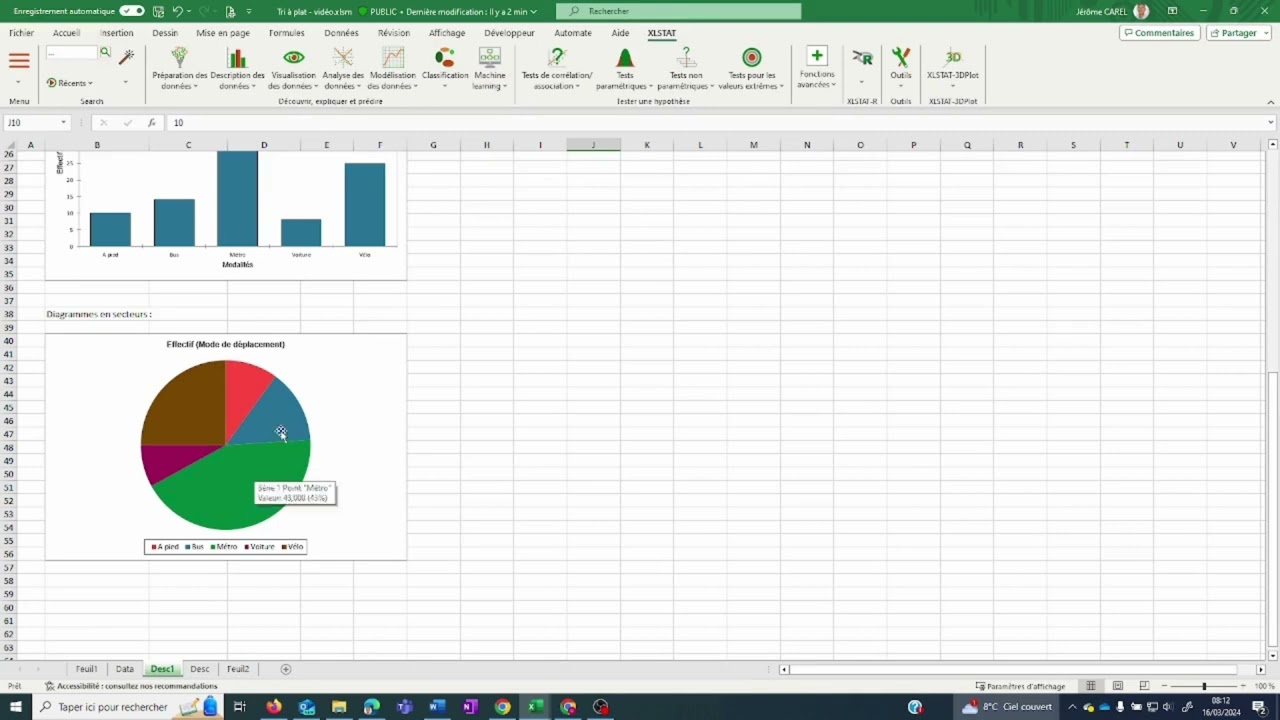This screenshot has height=720, width=1280.
Task: Open the Commentaires pane
Action: [1159, 33]
